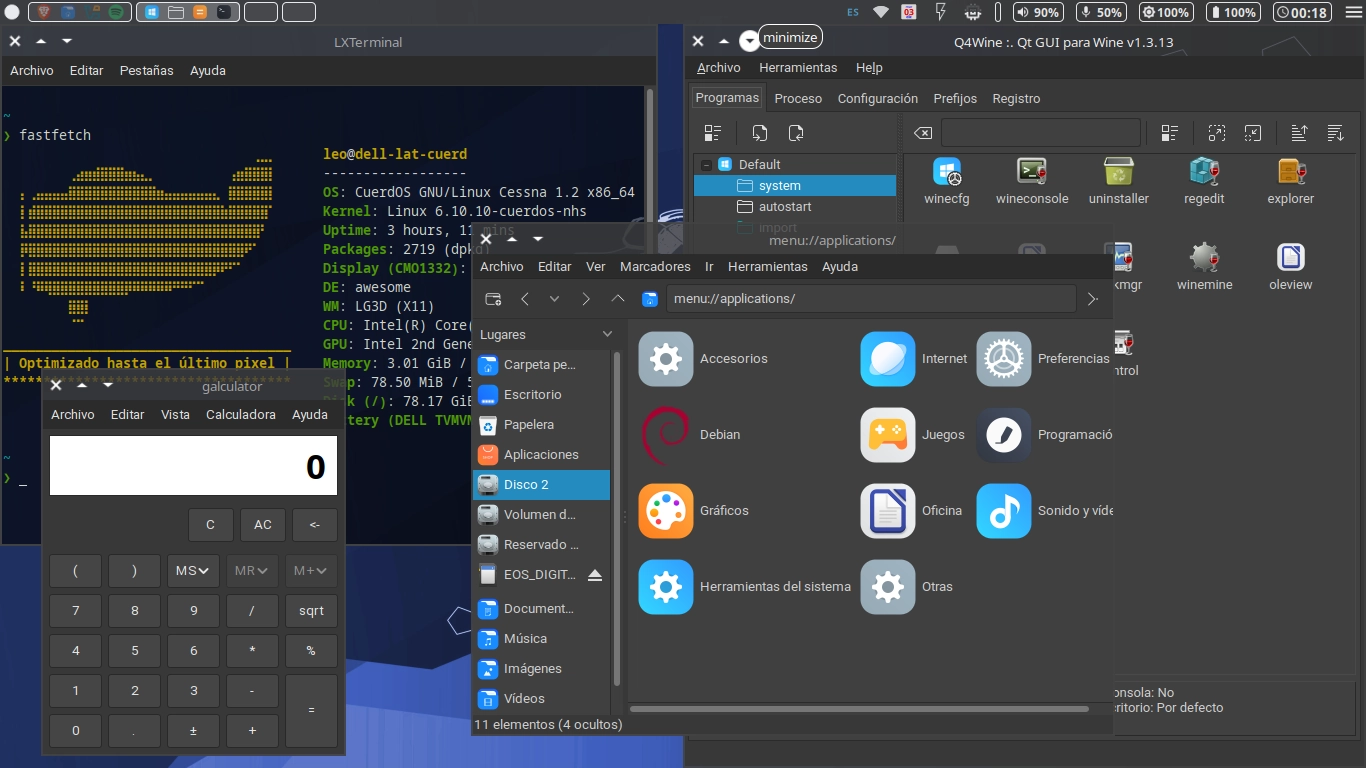Screen dimensions: 1366x768
Task: Open Spotify from the taskbar
Action: [x=114, y=12]
